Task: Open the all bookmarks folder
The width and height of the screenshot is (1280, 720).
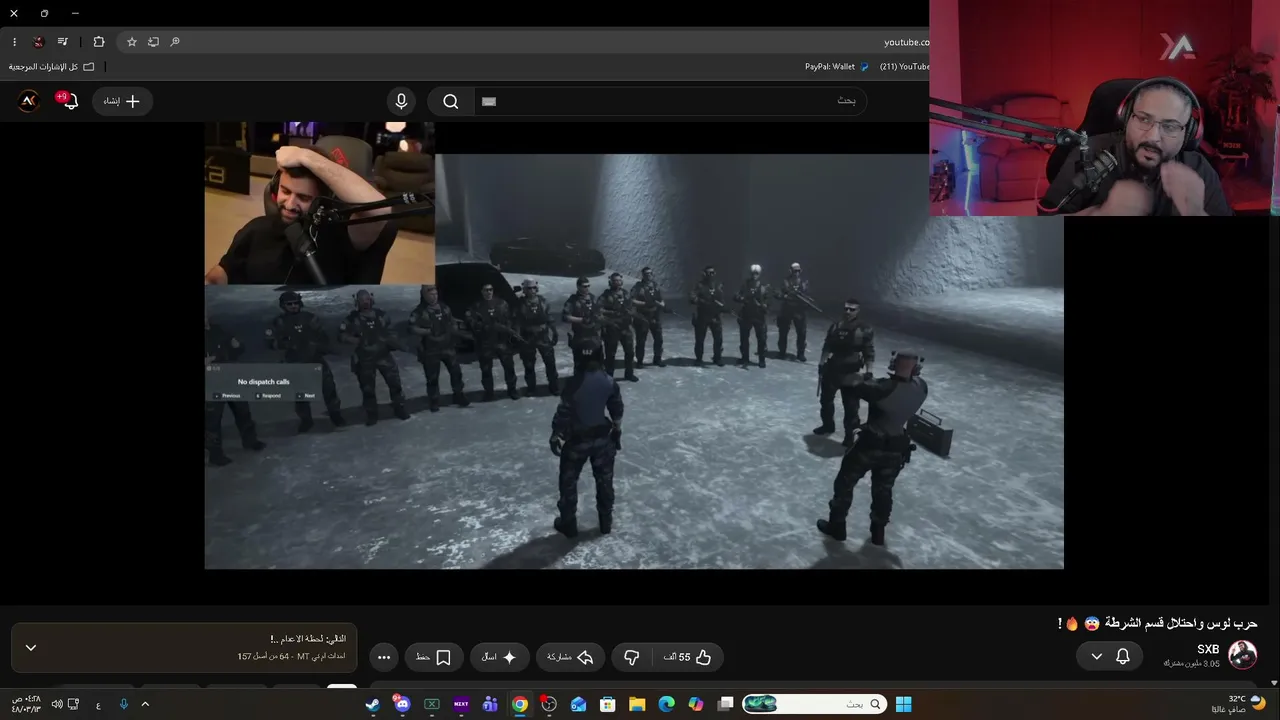Action: (52, 67)
